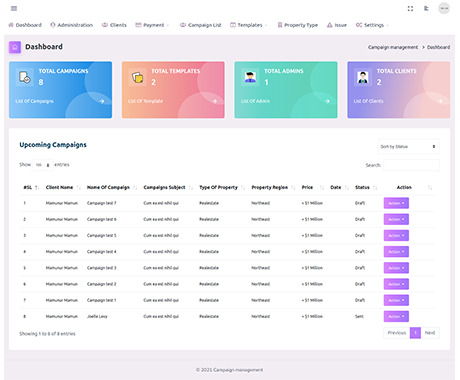
Task: Open the Sort by Status dropdown
Action: pos(408,146)
